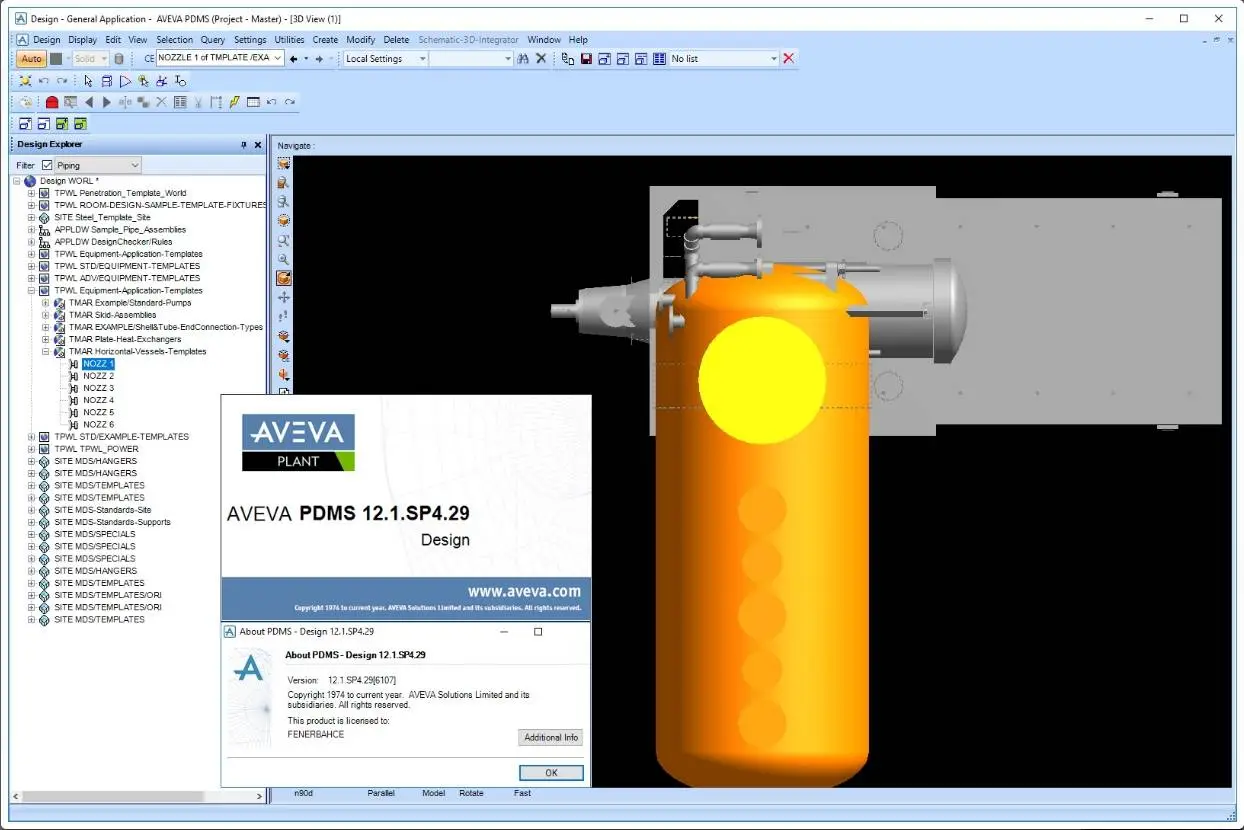Image resolution: width=1244 pixels, height=830 pixels.
Task: Select NOZZ 1 in the tree
Action: (98, 364)
